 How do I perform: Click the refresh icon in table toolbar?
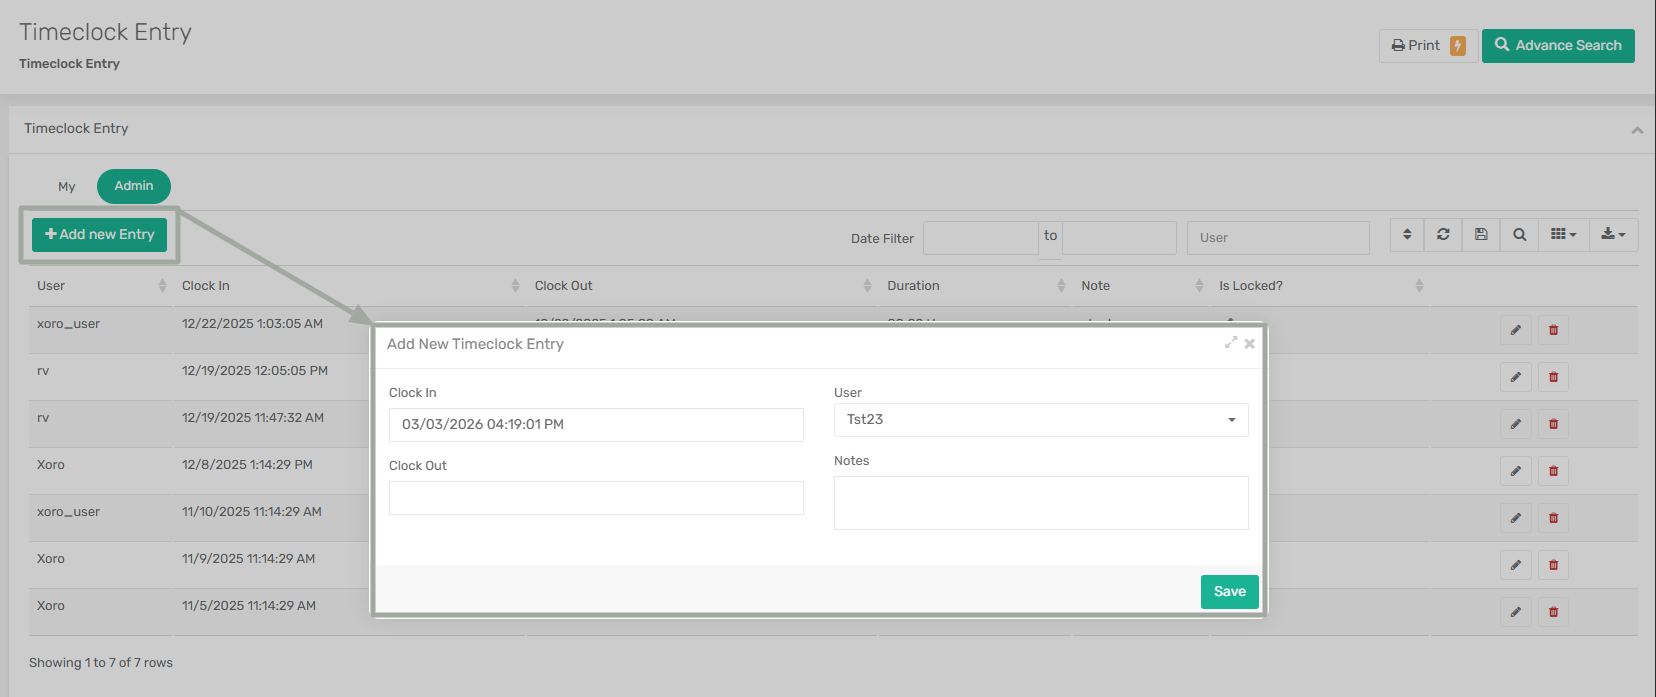(x=1443, y=235)
